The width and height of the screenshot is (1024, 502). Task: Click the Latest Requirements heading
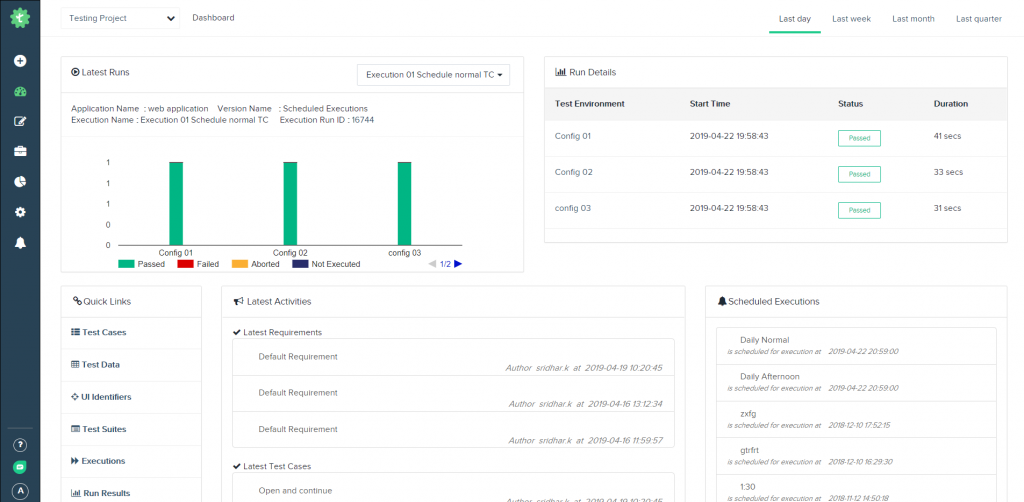pos(282,332)
